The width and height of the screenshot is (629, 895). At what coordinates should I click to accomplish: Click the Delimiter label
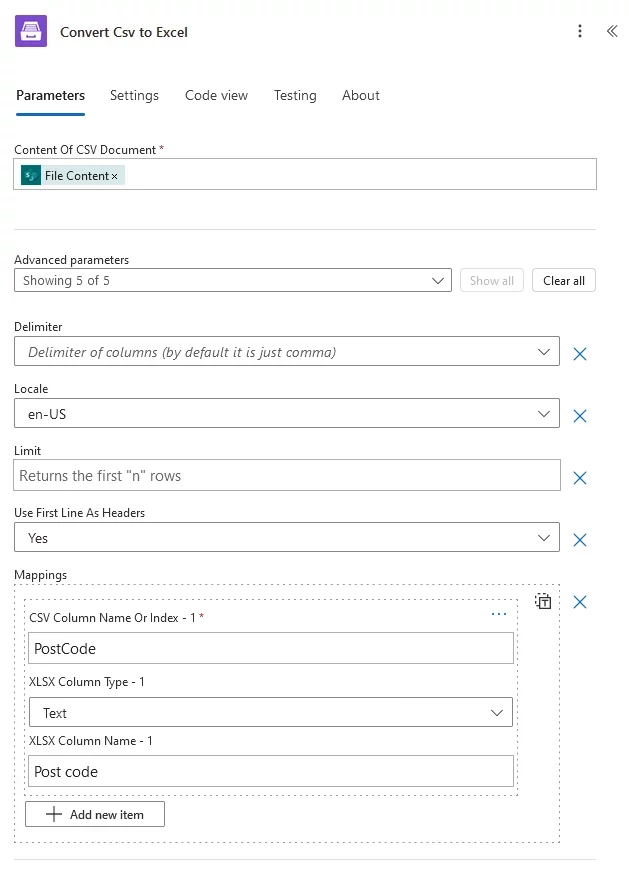38,326
